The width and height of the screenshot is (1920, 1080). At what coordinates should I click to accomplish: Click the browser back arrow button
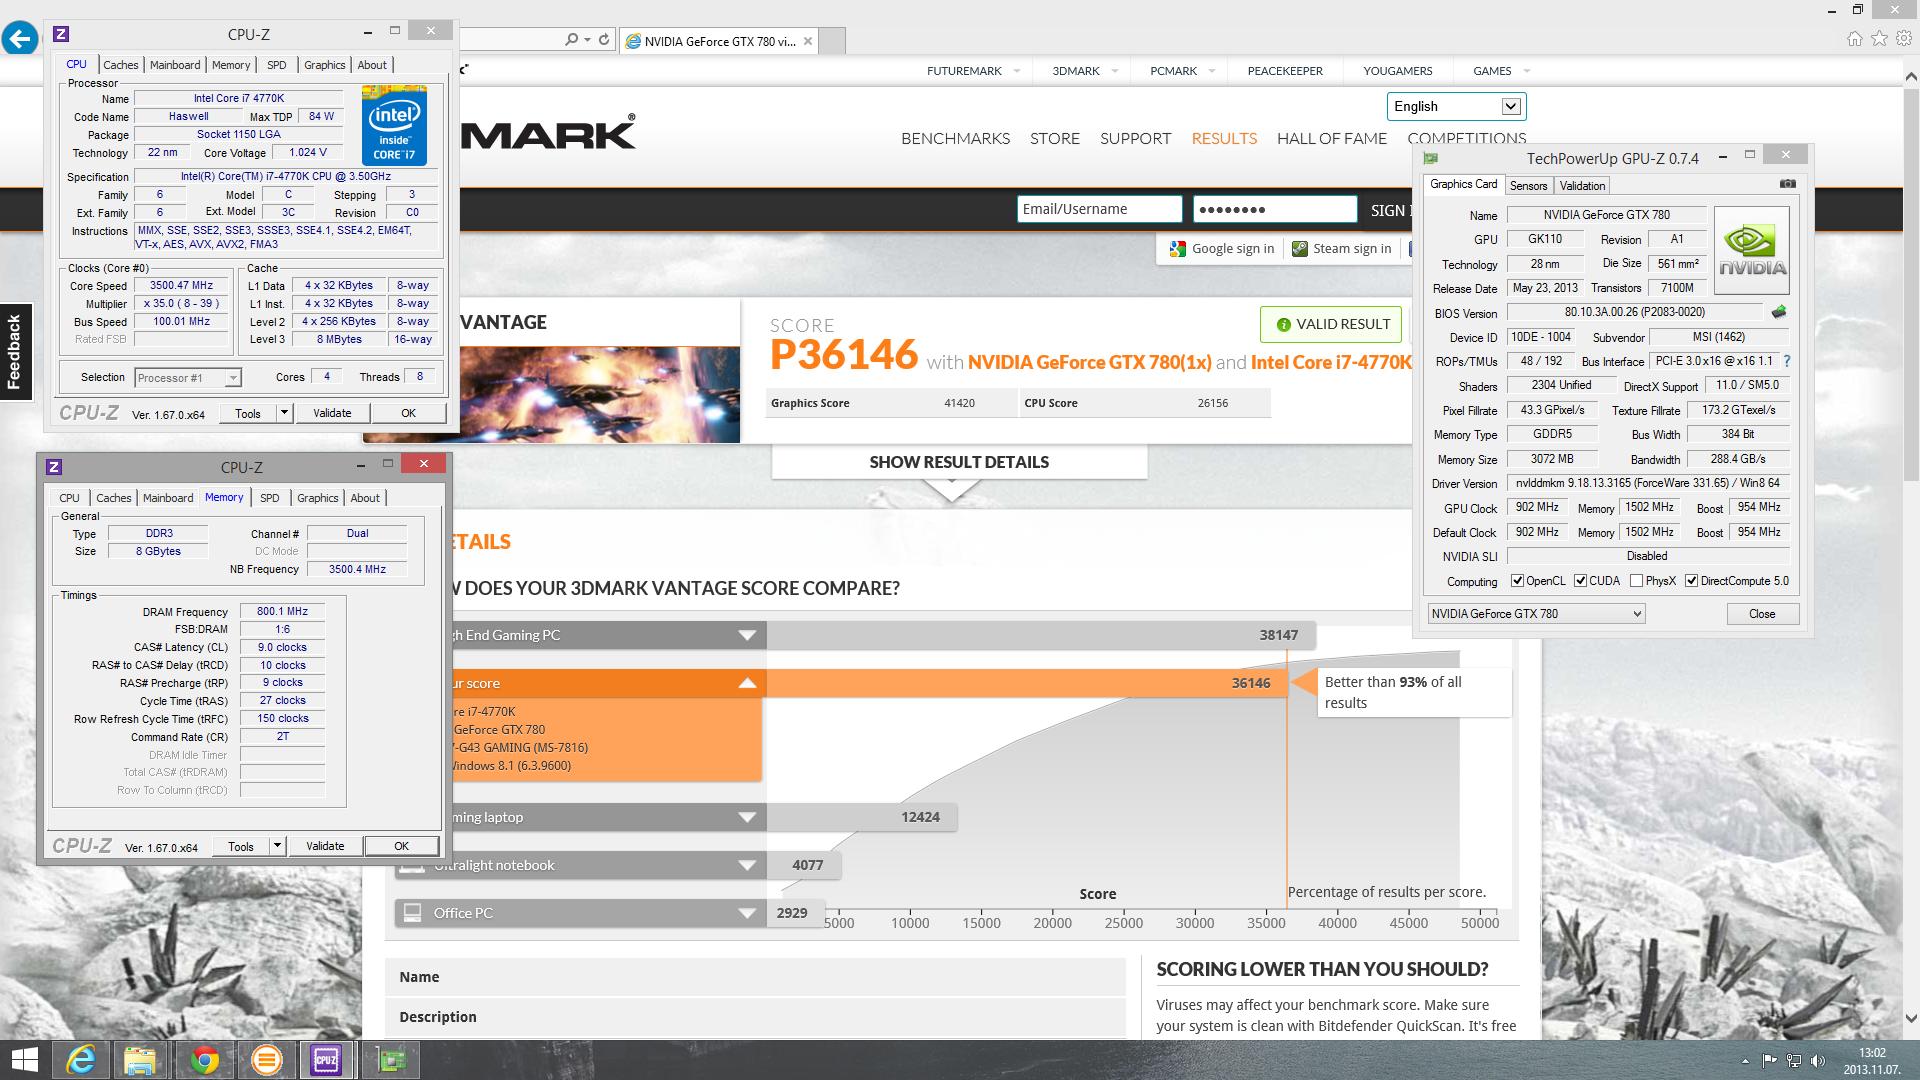pyautogui.click(x=20, y=39)
